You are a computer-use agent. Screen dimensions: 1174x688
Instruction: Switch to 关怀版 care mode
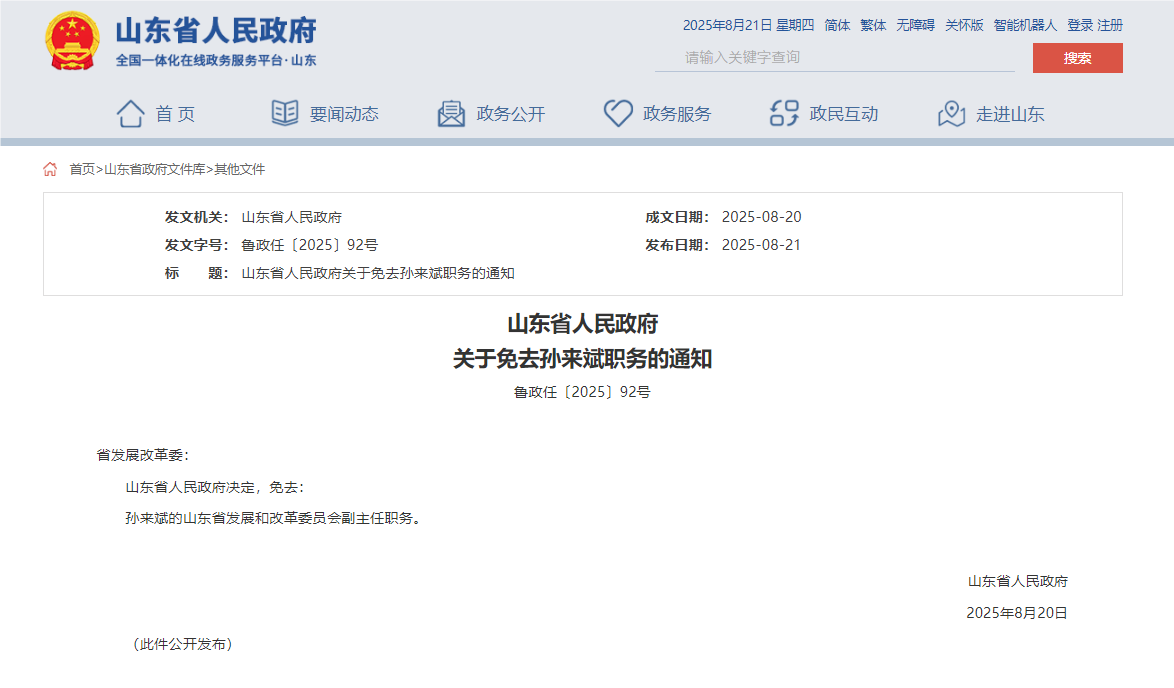[x=964, y=25]
